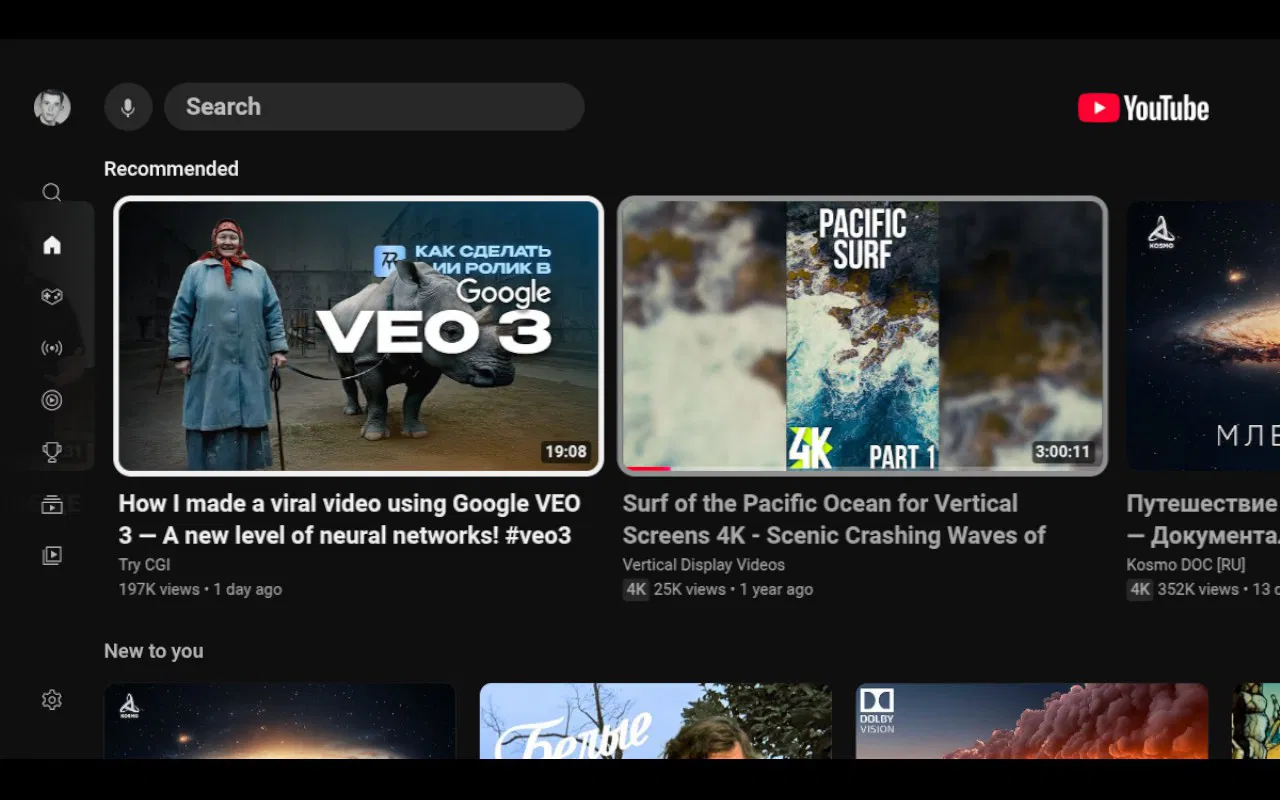Go to Home in the sidebar
Screen dimensions: 1280x800
tap(52, 245)
